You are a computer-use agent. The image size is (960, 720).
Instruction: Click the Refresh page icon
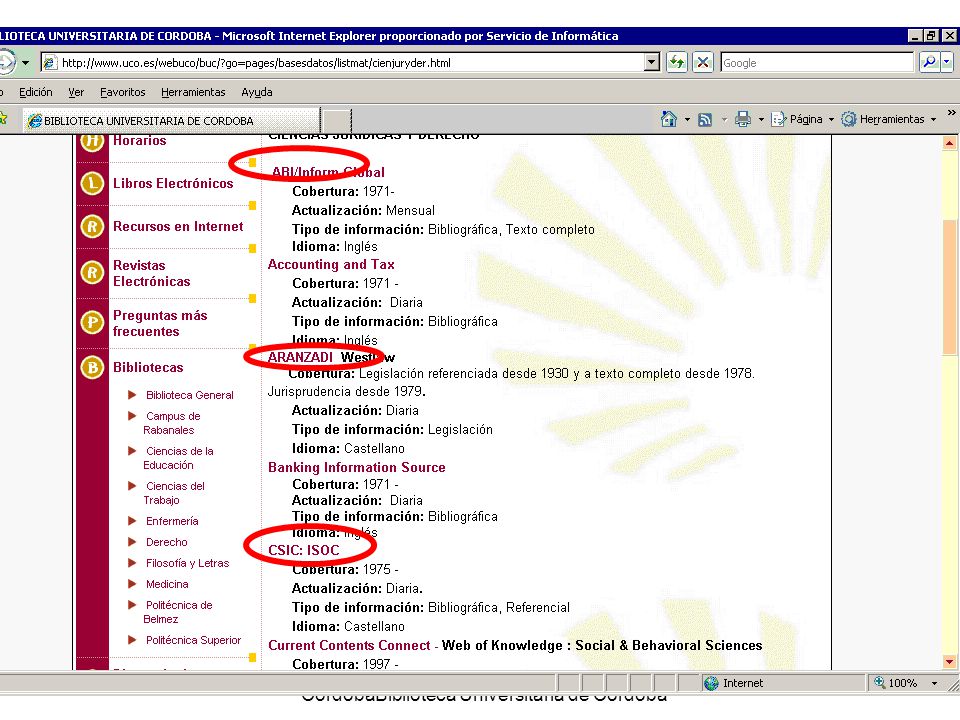[677, 62]
